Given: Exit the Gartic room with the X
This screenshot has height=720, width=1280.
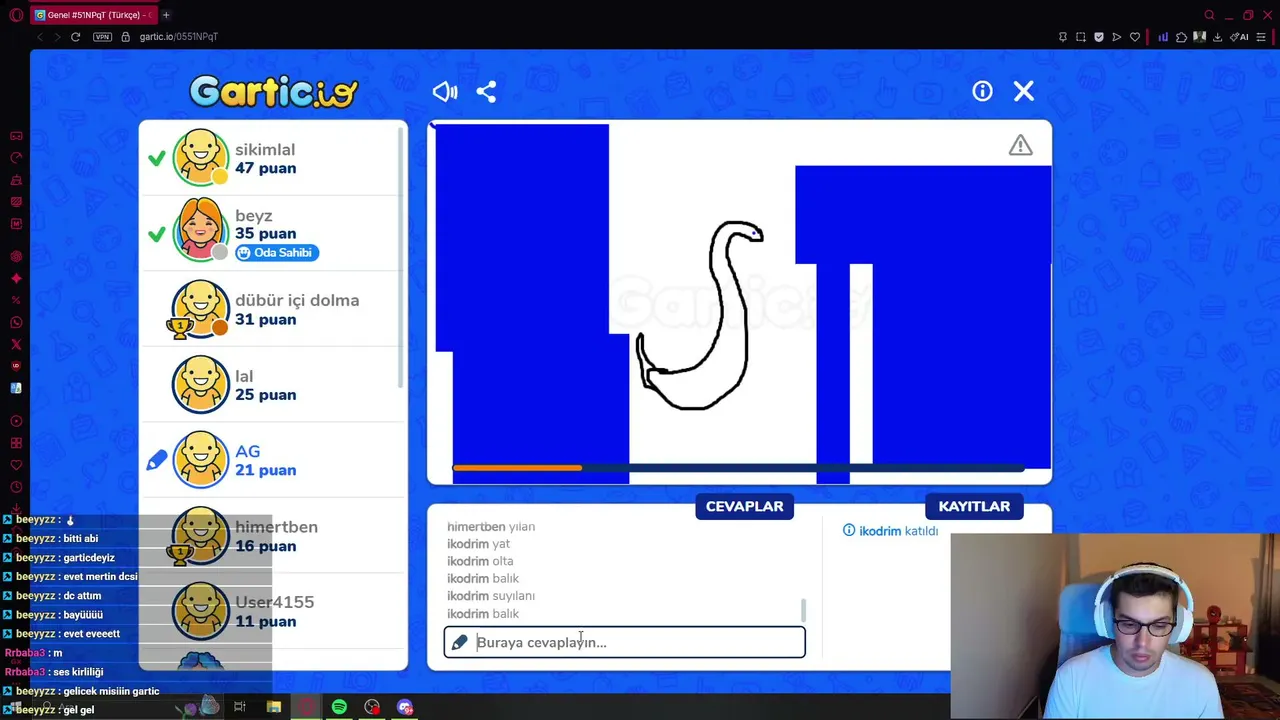Looking at the screenshot, I should pyautogui.click(x=1023, y=91).
